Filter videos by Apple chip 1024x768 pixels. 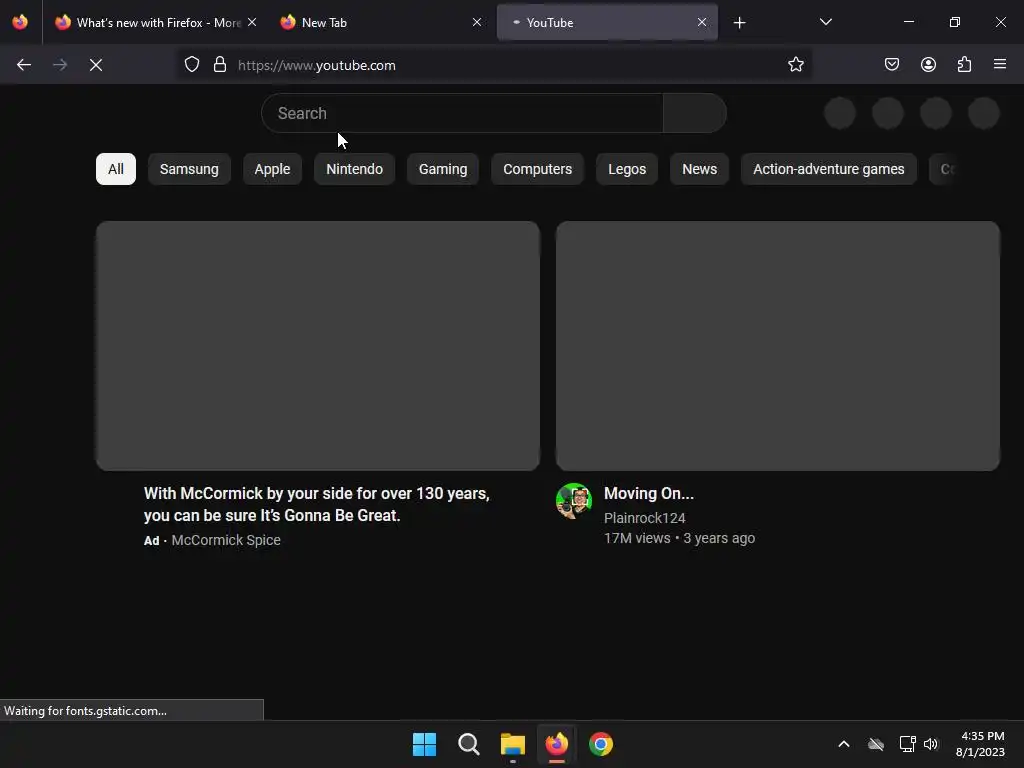coord(272,169)
